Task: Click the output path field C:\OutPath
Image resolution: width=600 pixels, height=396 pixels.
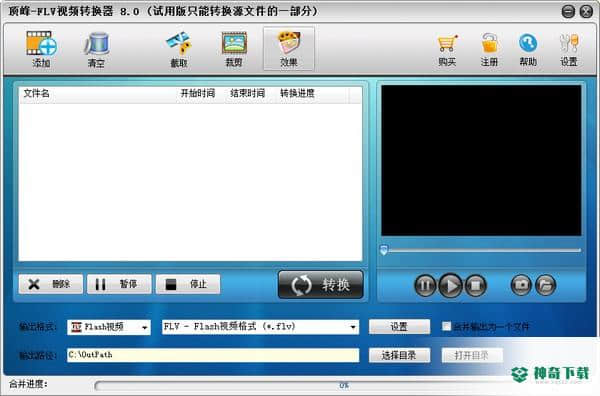Action: coord(213,355)
